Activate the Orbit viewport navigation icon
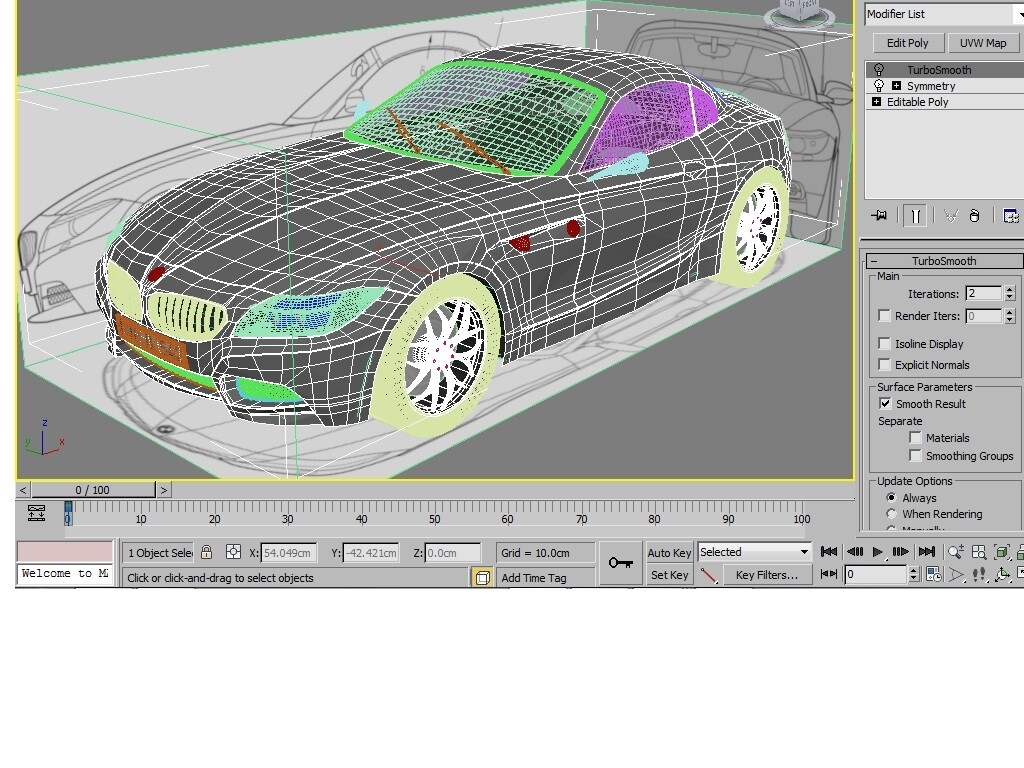Viewport: 1024px width, 768px height. point(1001,575)
